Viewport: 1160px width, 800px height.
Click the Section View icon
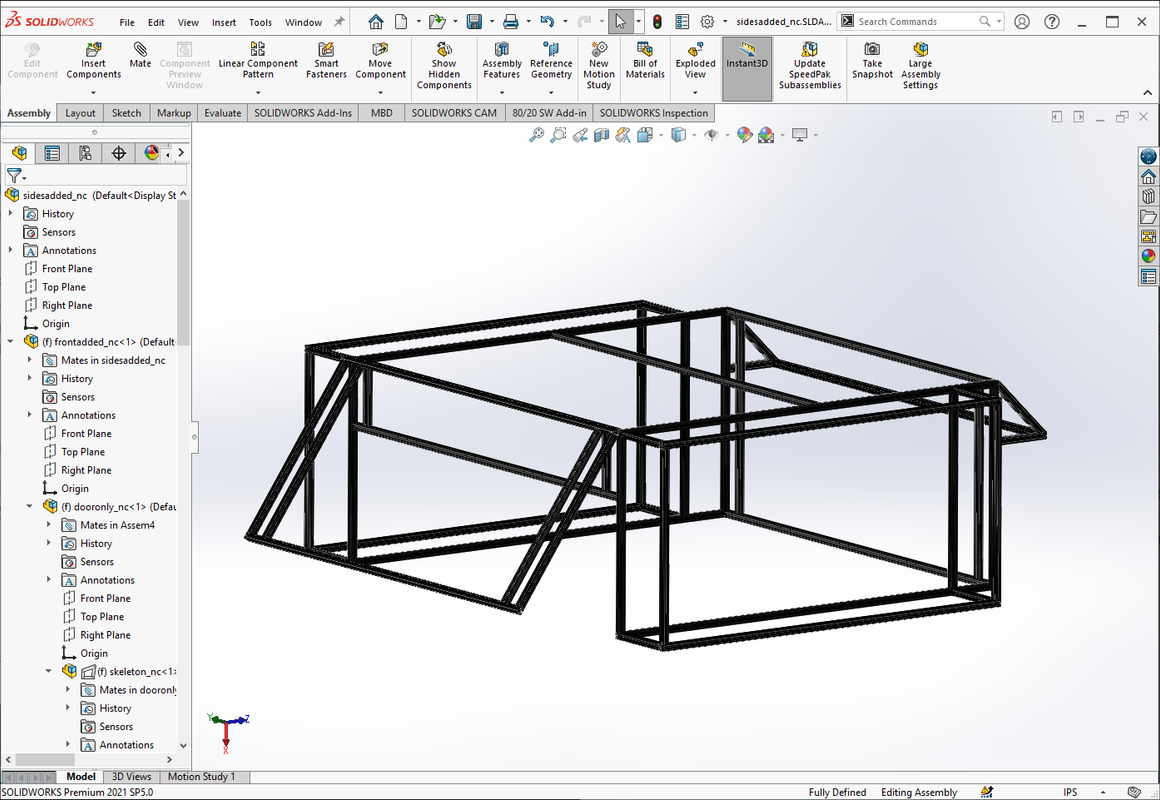click(601, 135)
